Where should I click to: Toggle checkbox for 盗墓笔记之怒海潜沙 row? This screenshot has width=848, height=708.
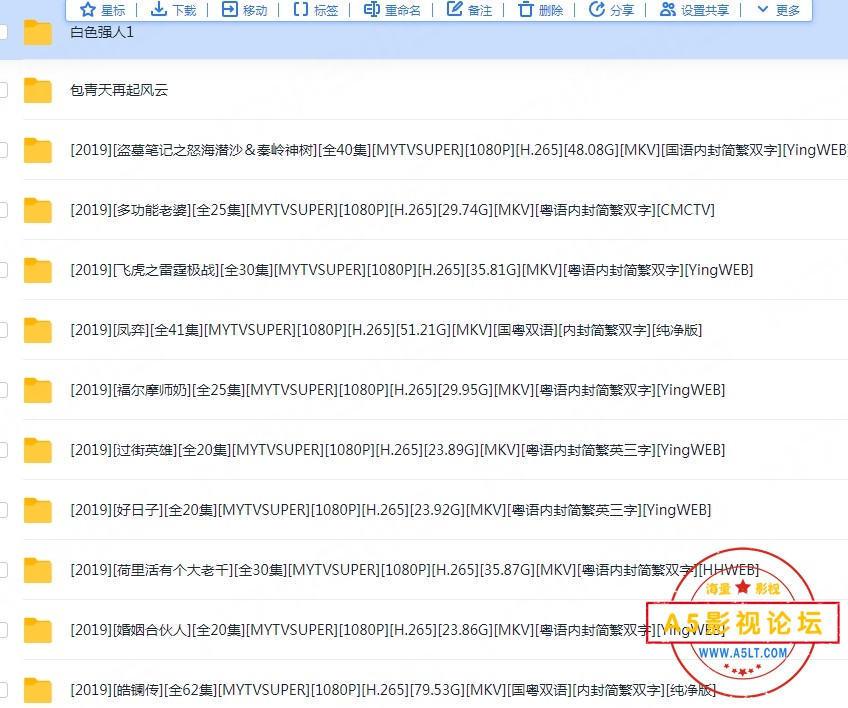[x=3, y=150]
